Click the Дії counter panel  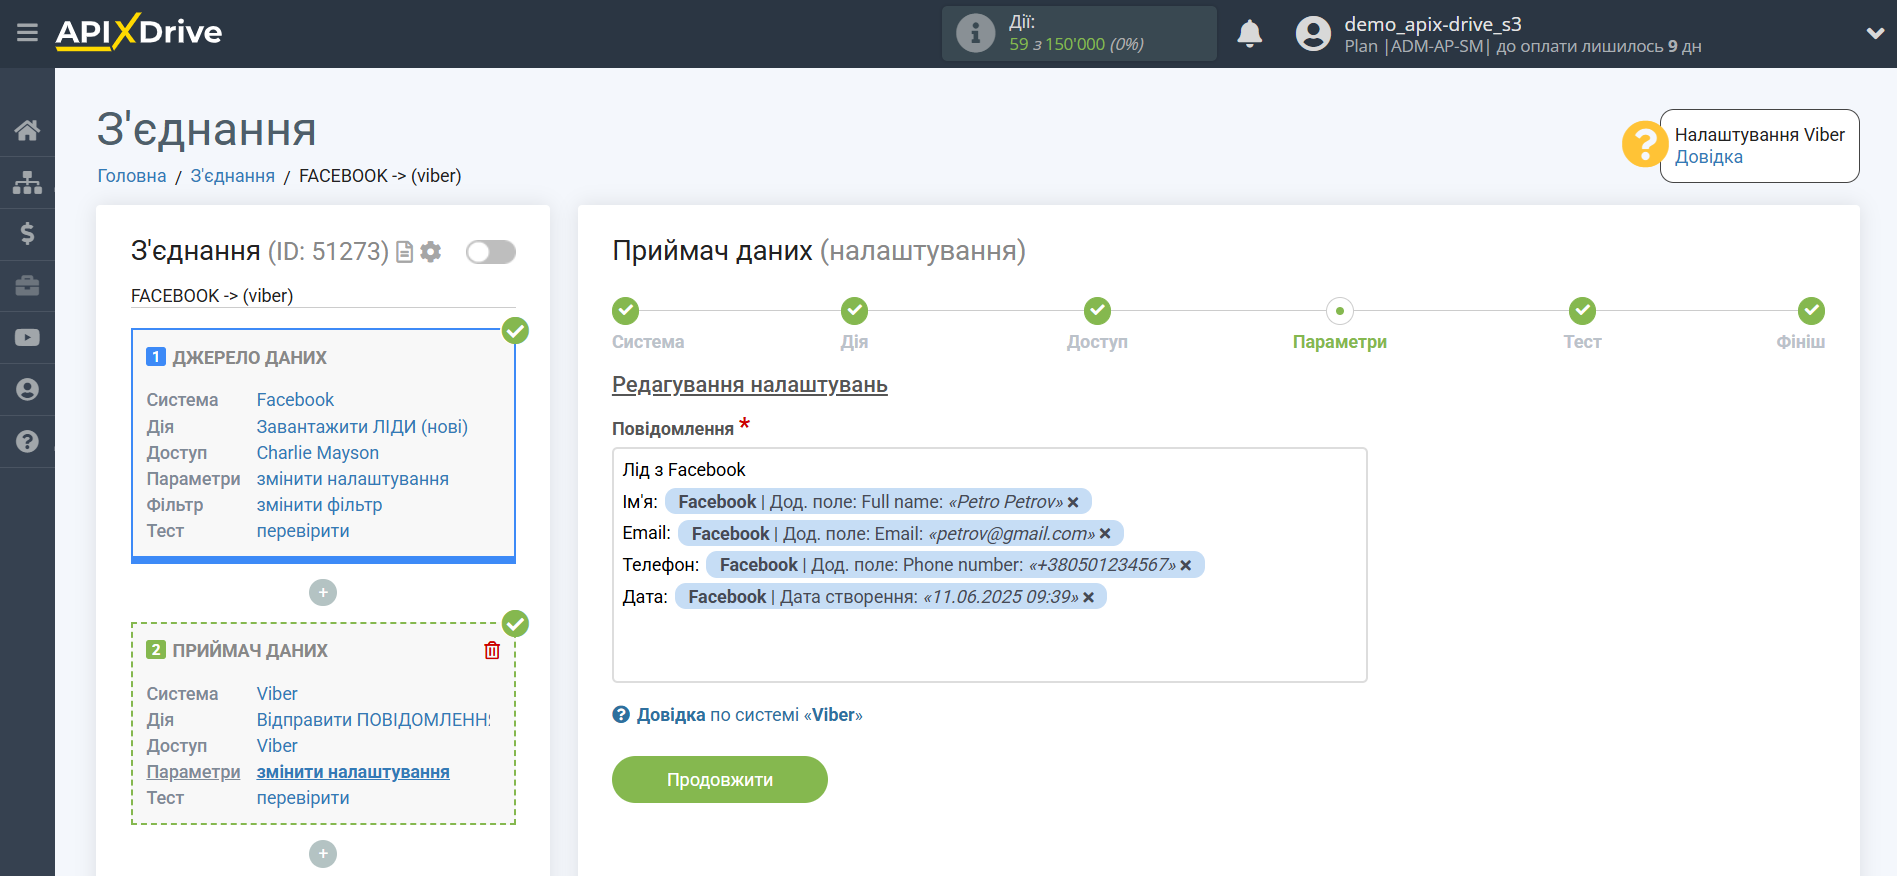1079,33
